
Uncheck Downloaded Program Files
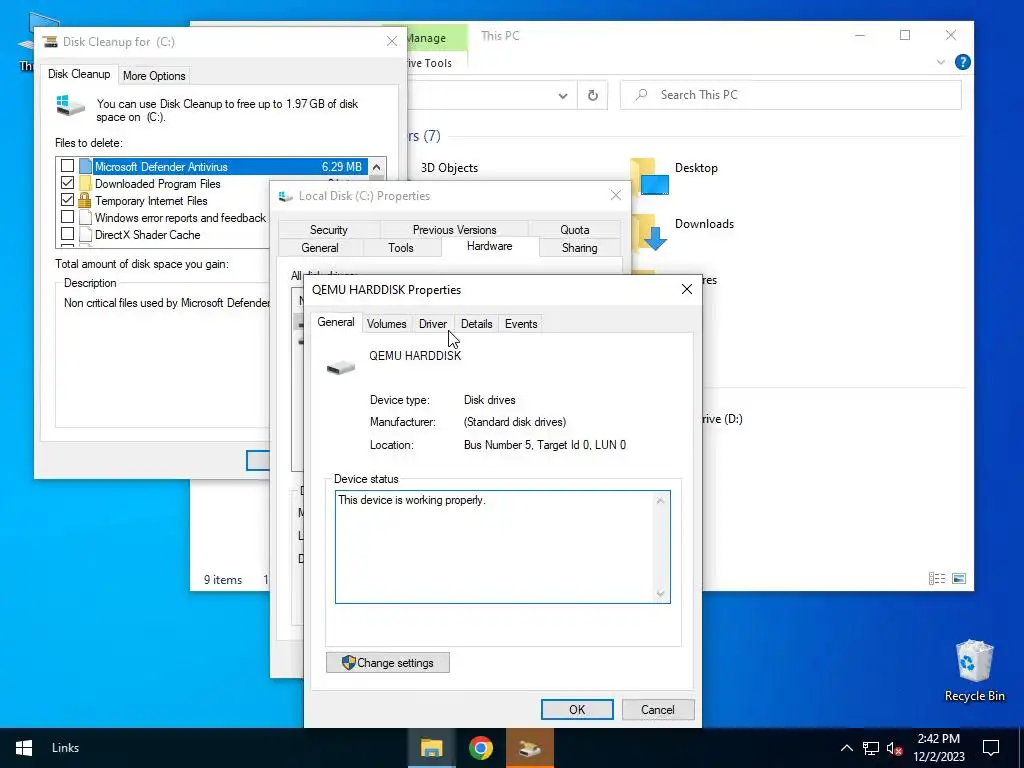(67, 183)
